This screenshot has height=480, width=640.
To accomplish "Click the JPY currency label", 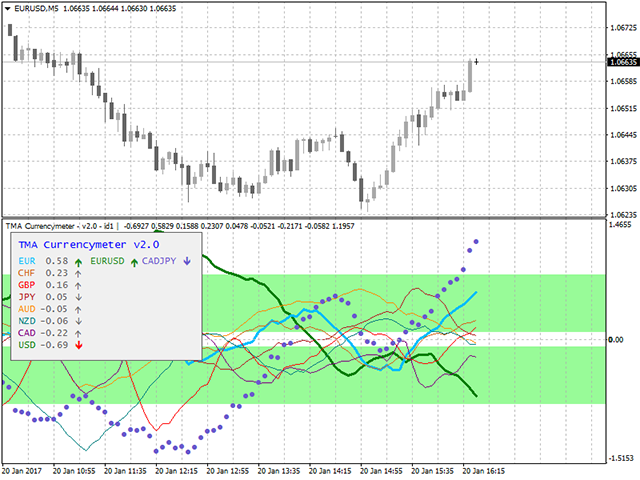I will pyautogui.click(x=27, y=297).
